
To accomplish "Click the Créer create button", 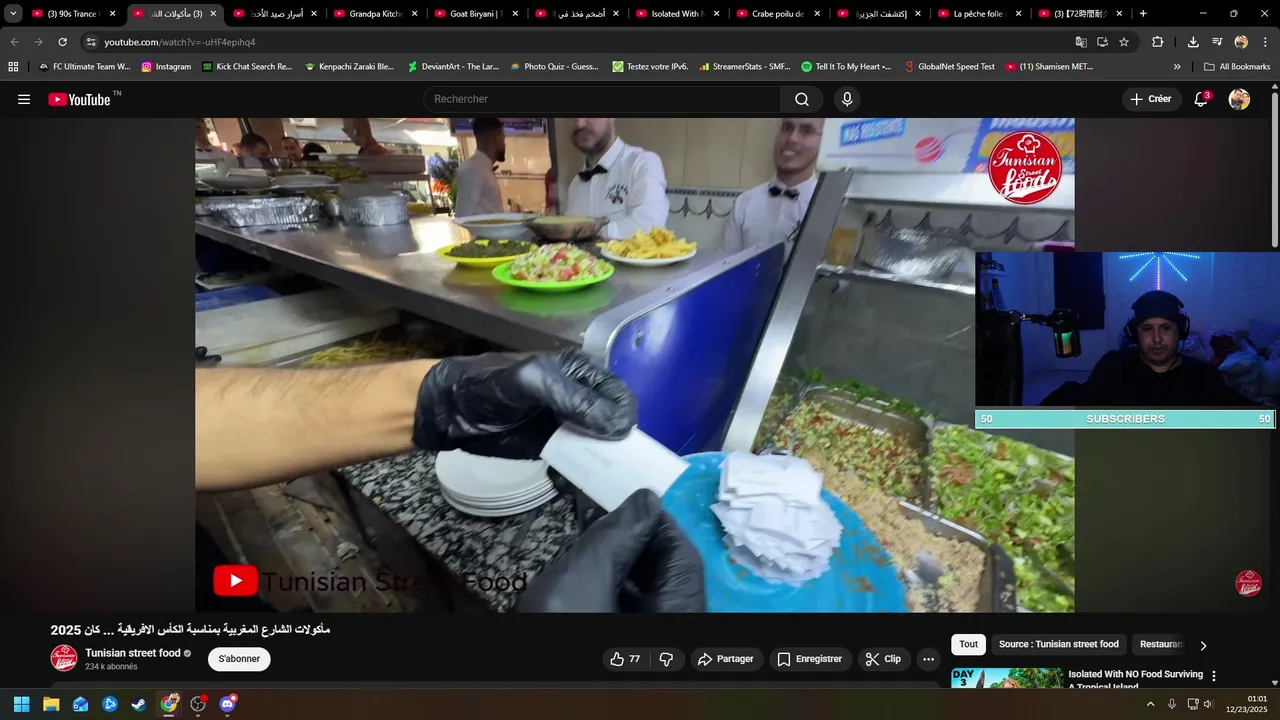I will coord(1151,99).
